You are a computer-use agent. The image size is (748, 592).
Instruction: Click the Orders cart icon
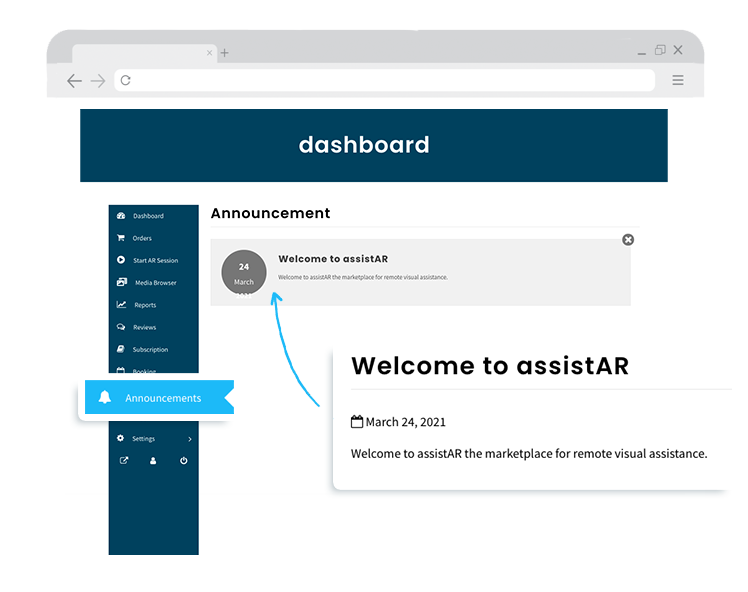point(121,238)
